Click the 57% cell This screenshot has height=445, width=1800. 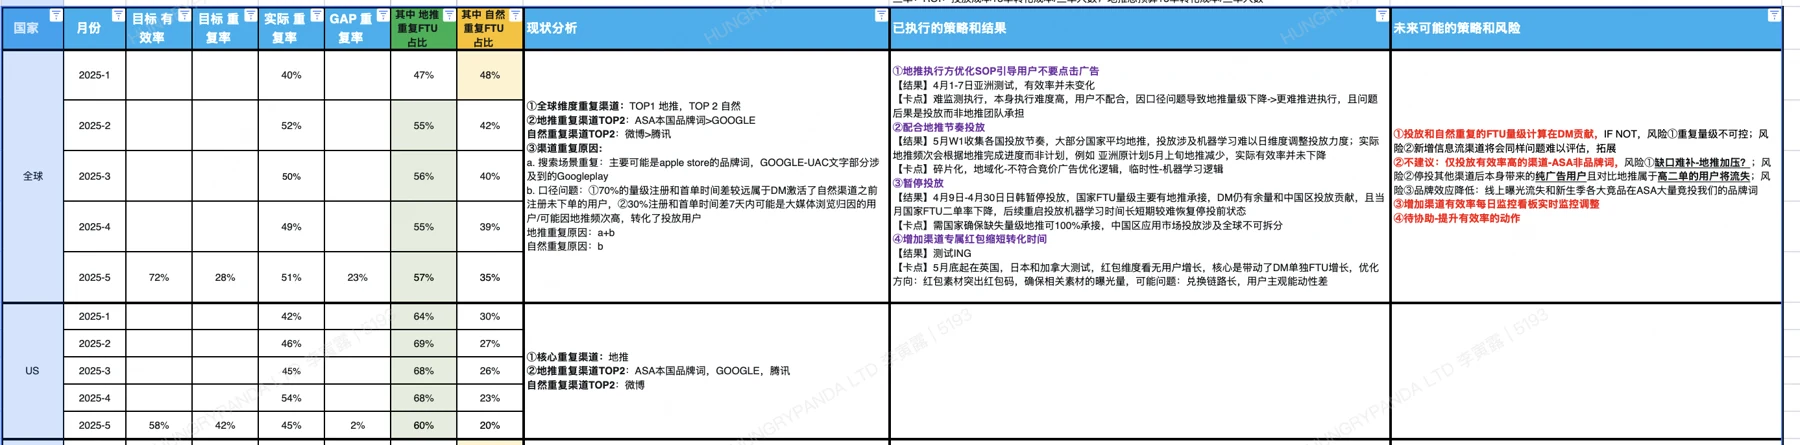pos(424,277)
